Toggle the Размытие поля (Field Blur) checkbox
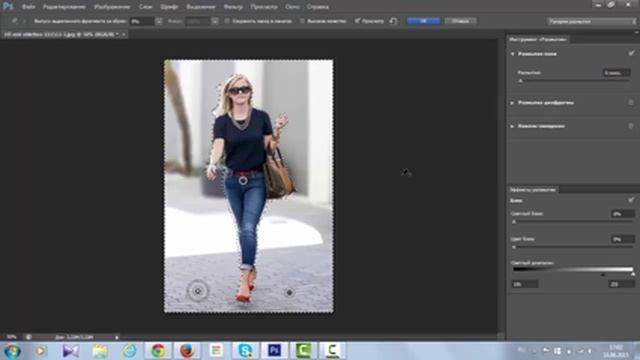Screen dimensions: 640x360 point(631,53)
